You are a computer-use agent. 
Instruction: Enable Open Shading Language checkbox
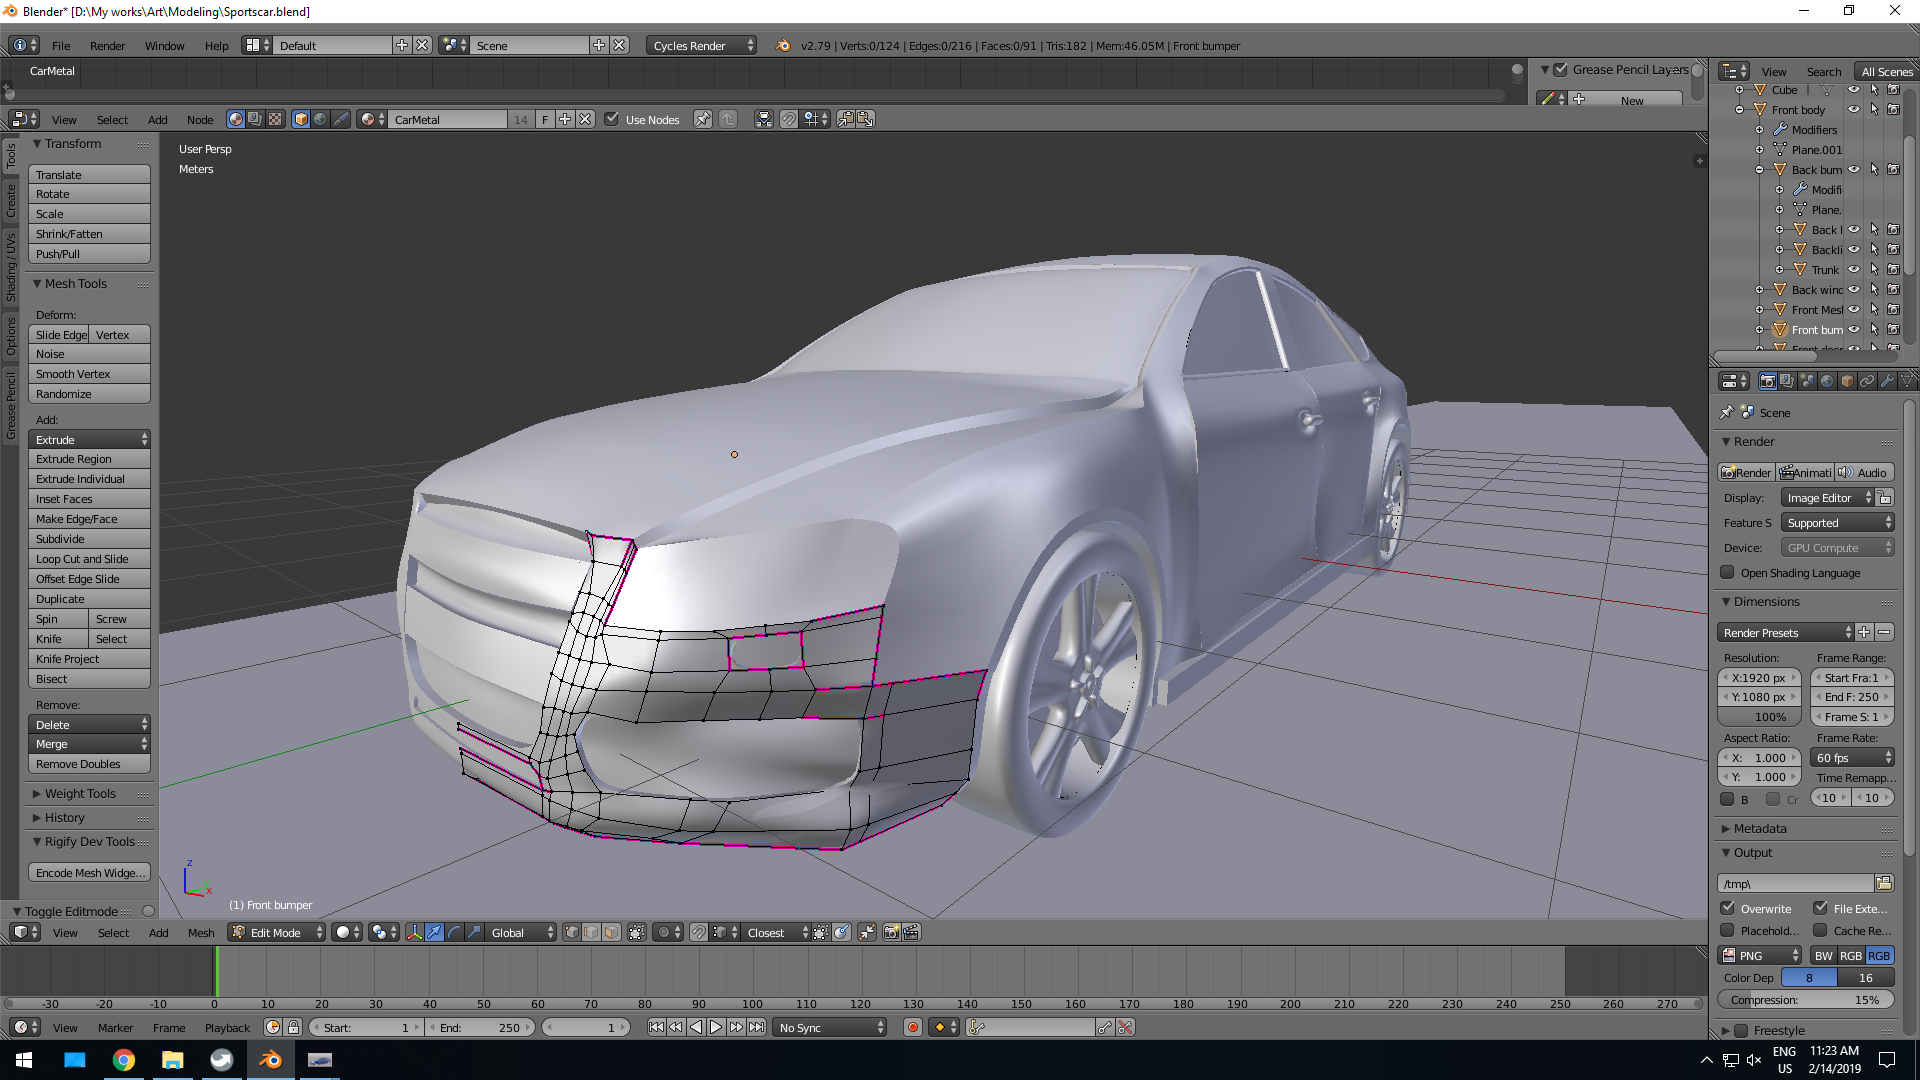tap(1727, 573)
